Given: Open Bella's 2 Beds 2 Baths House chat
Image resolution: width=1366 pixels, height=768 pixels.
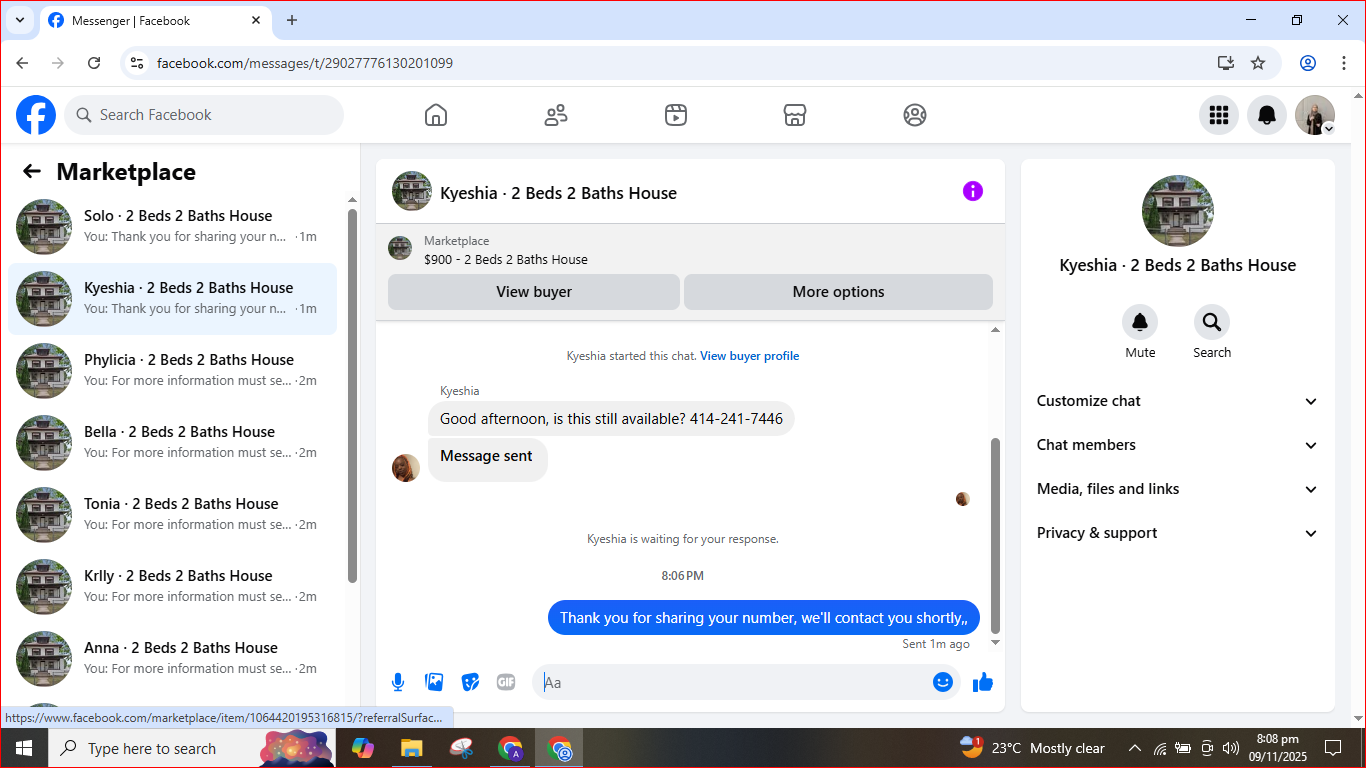Looking at the screenshot, I should point(172,443).
